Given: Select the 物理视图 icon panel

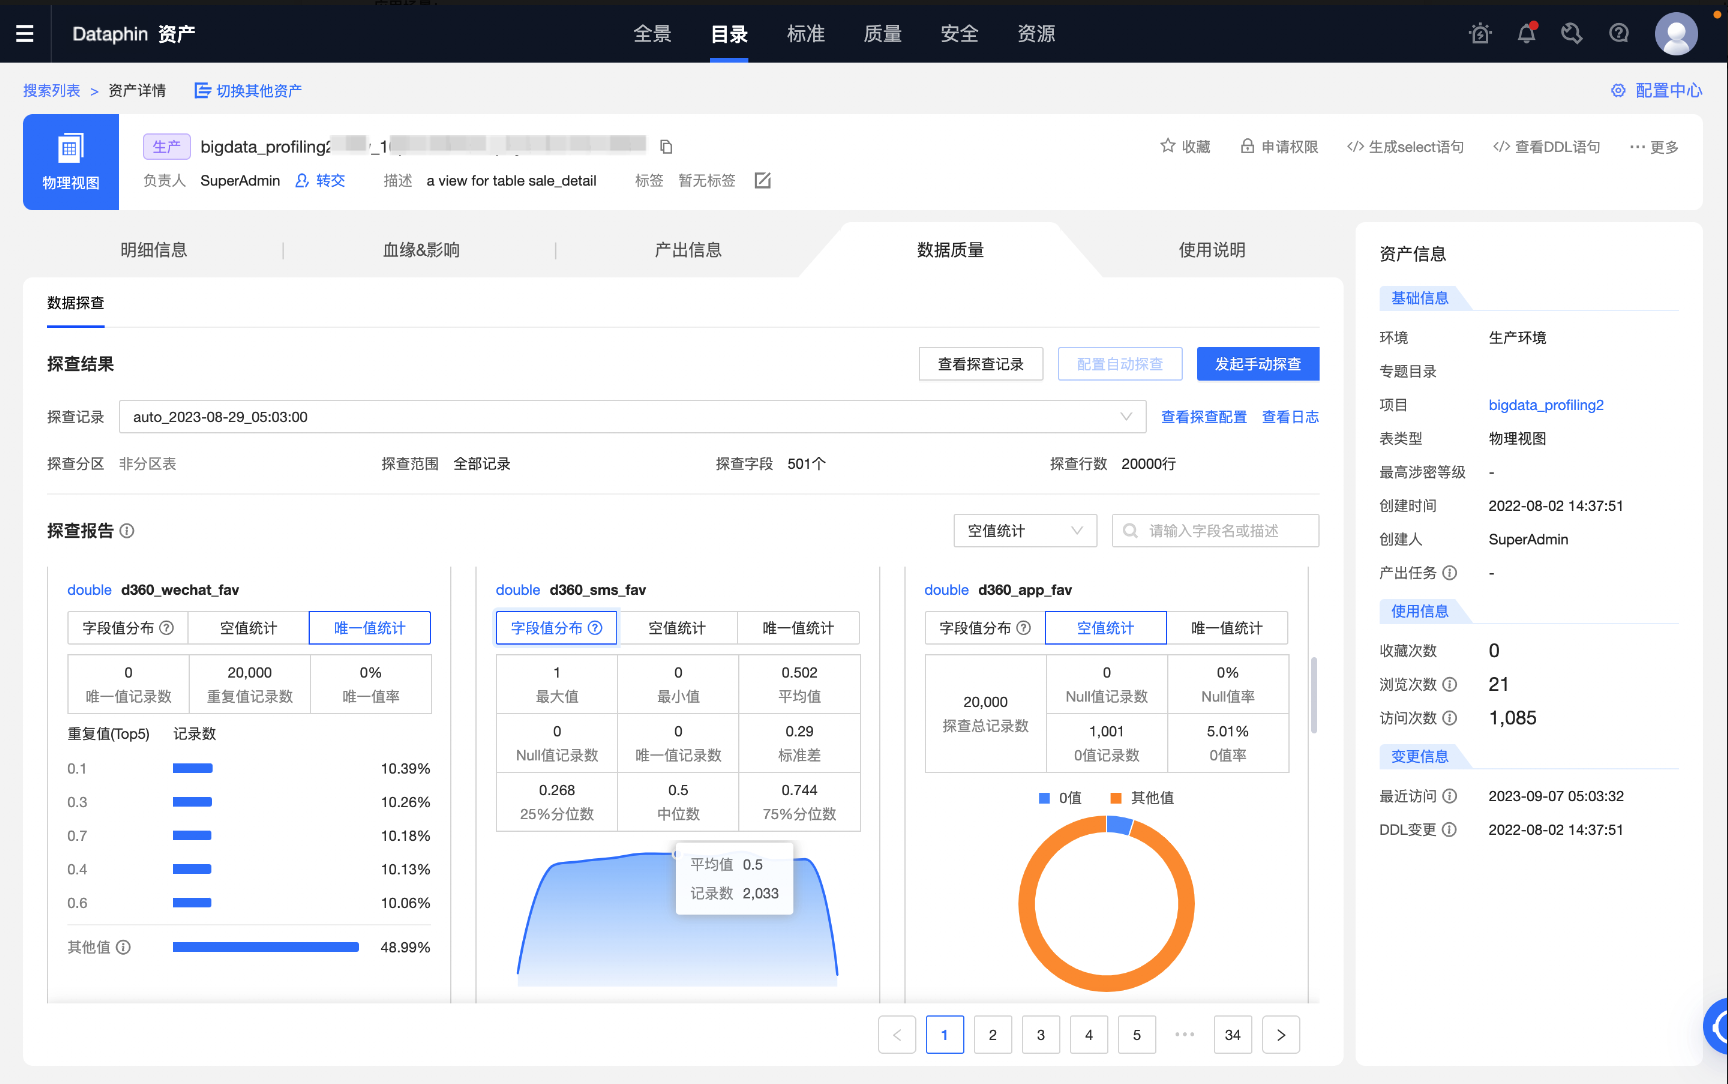Looking at the screenshot, I should (70, 161).
